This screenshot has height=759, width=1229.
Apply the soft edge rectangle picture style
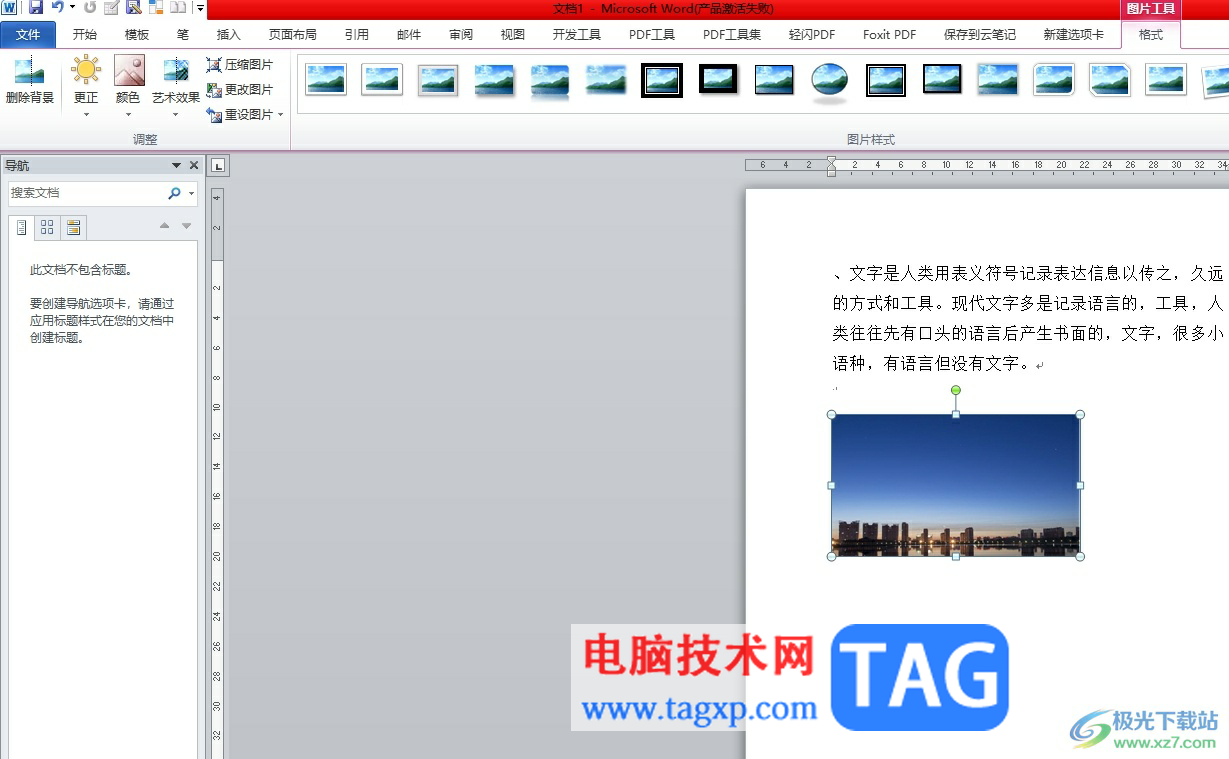coord(606,80)
